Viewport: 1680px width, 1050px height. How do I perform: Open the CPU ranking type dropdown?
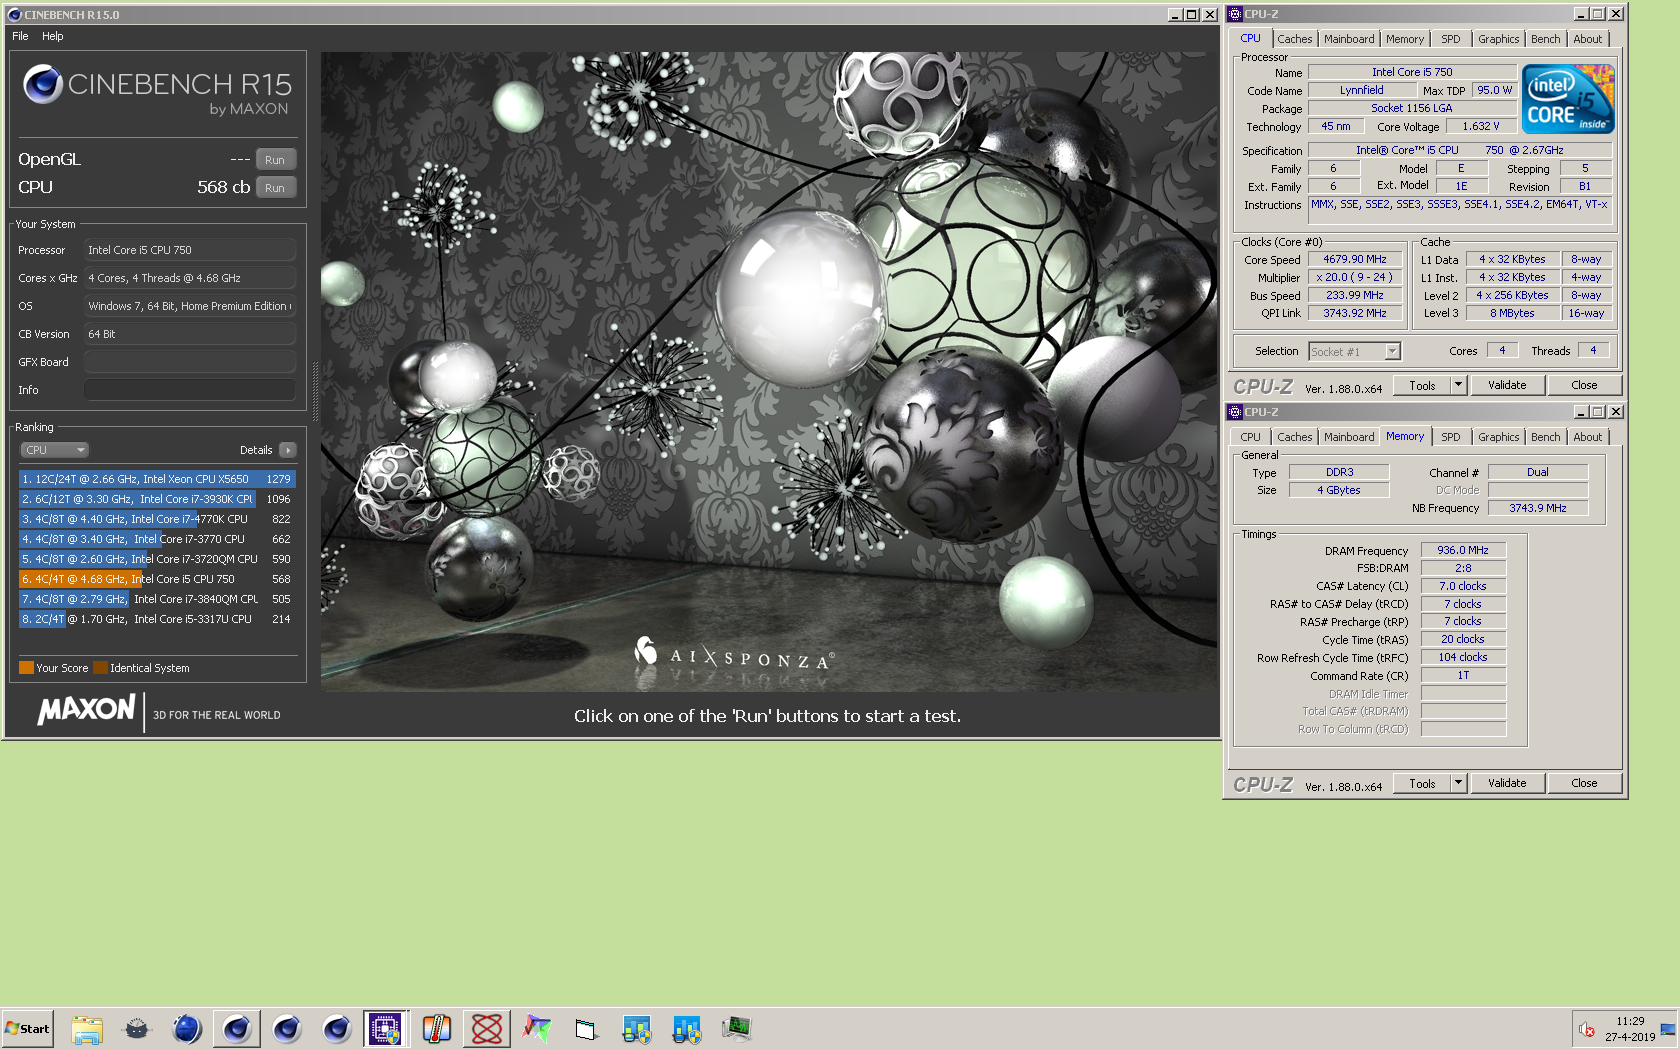point(55,450)
